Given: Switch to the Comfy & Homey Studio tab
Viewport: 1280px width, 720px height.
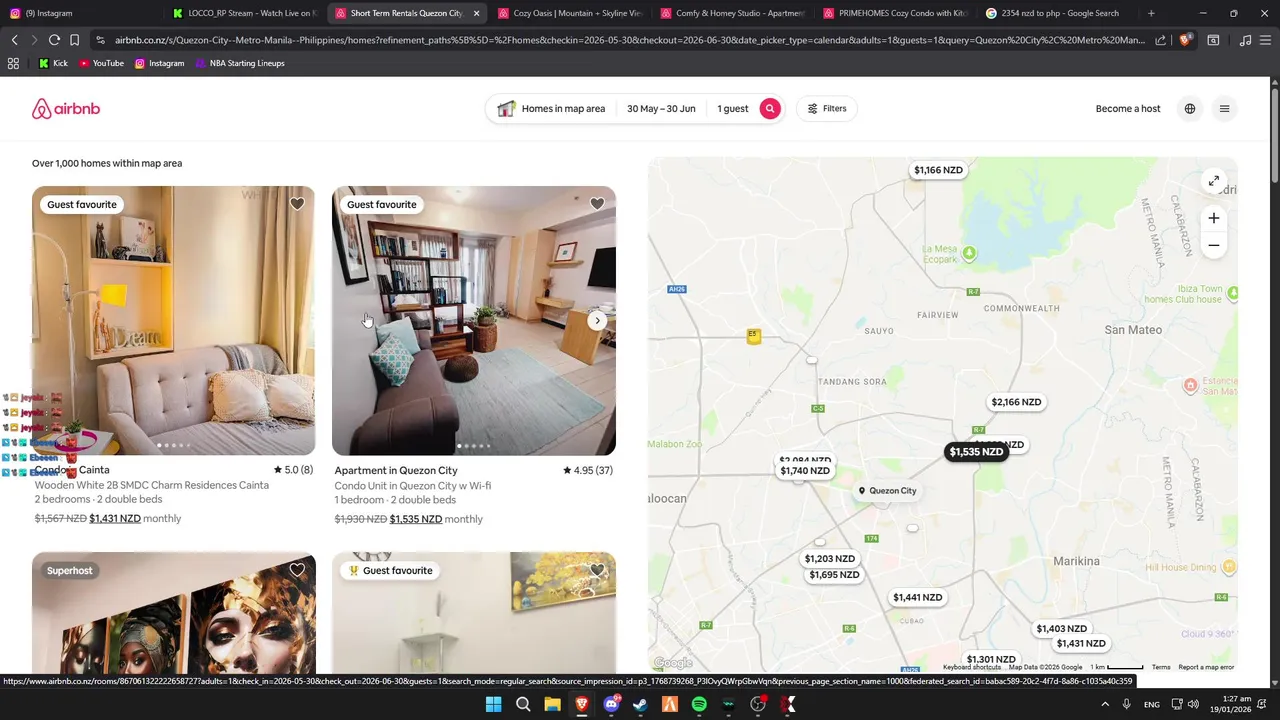Looking at the screenshot, I should pyautogui.click(x=732, y=13).
